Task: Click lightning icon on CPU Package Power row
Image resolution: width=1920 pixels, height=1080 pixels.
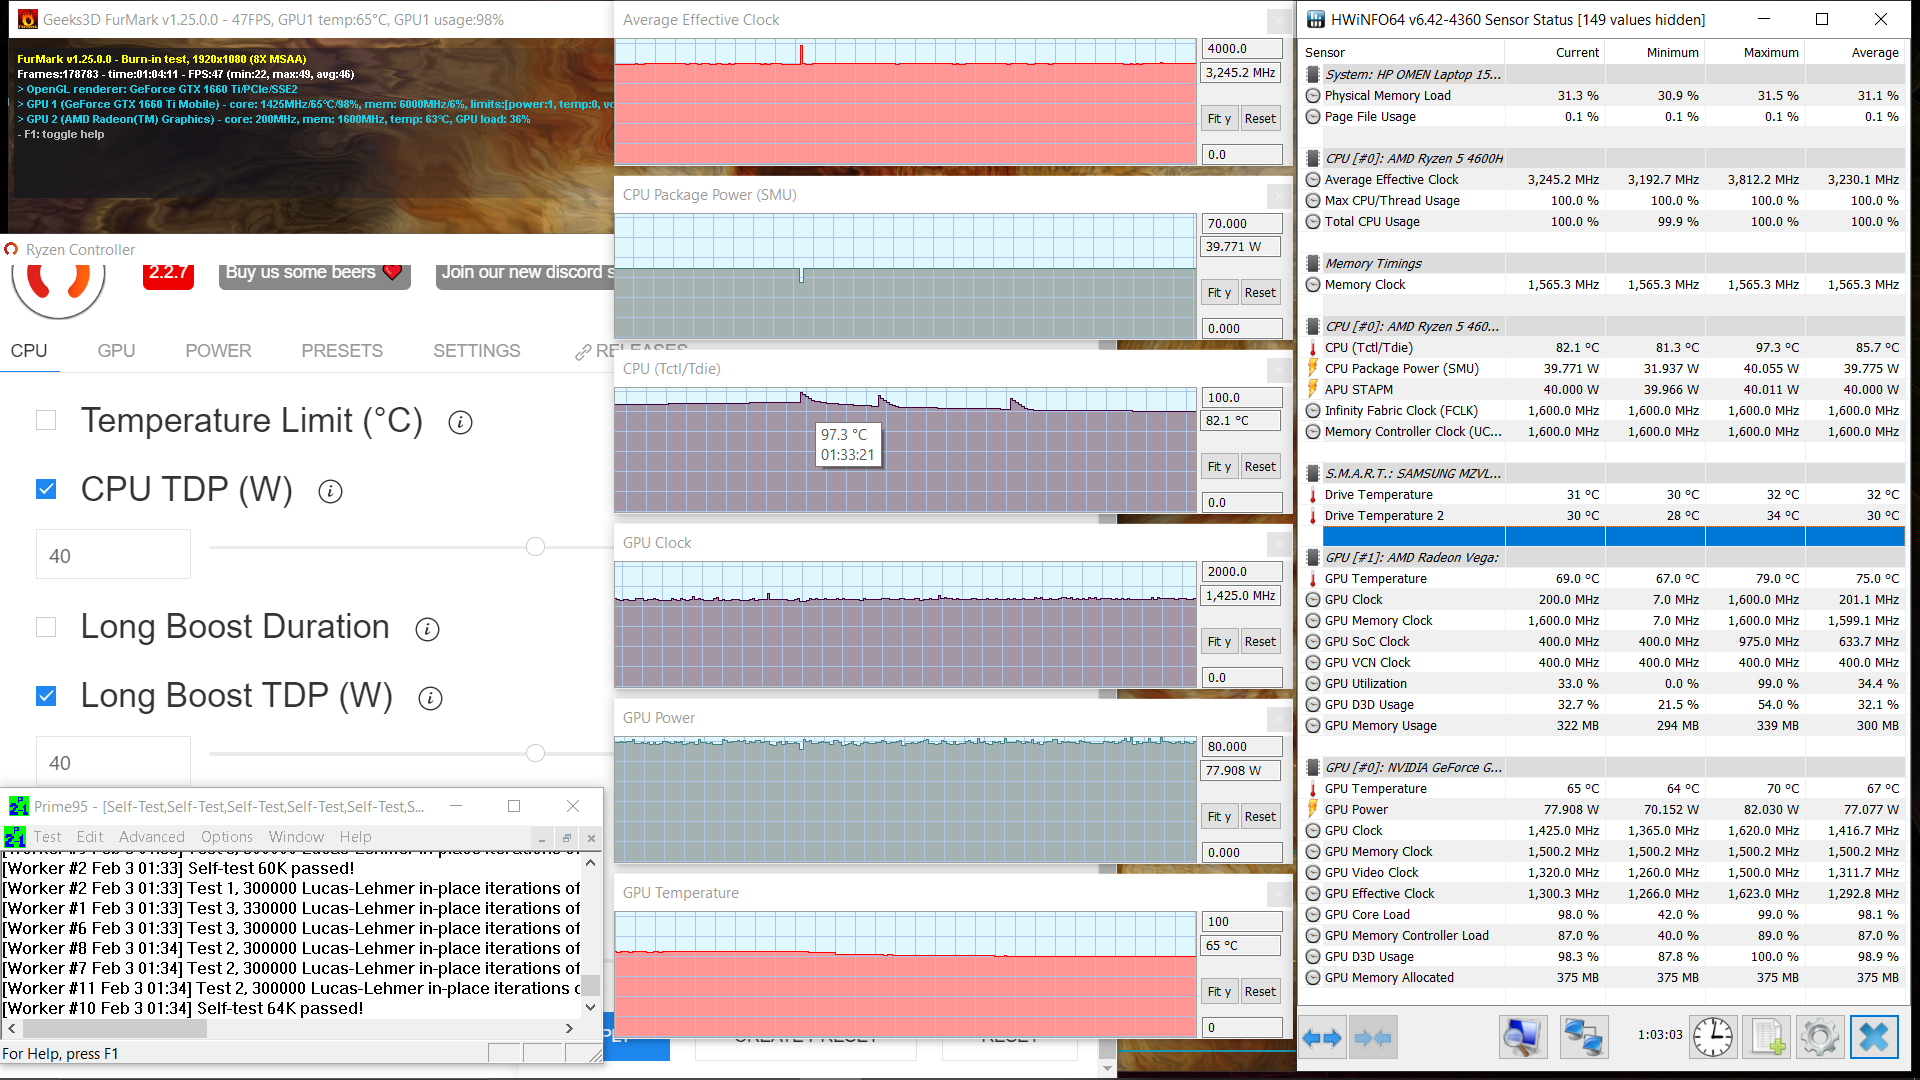Action: [x=1313, y=369]
